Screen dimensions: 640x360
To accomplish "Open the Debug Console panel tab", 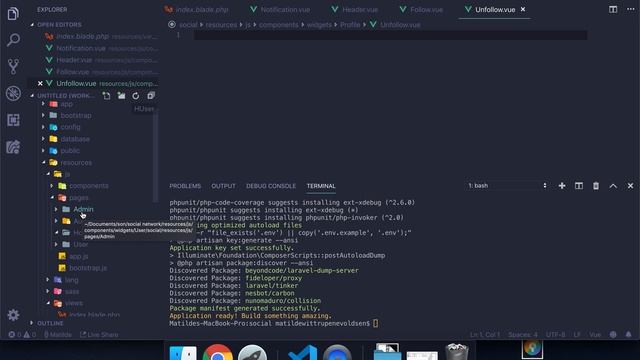I will pos(271,186).
